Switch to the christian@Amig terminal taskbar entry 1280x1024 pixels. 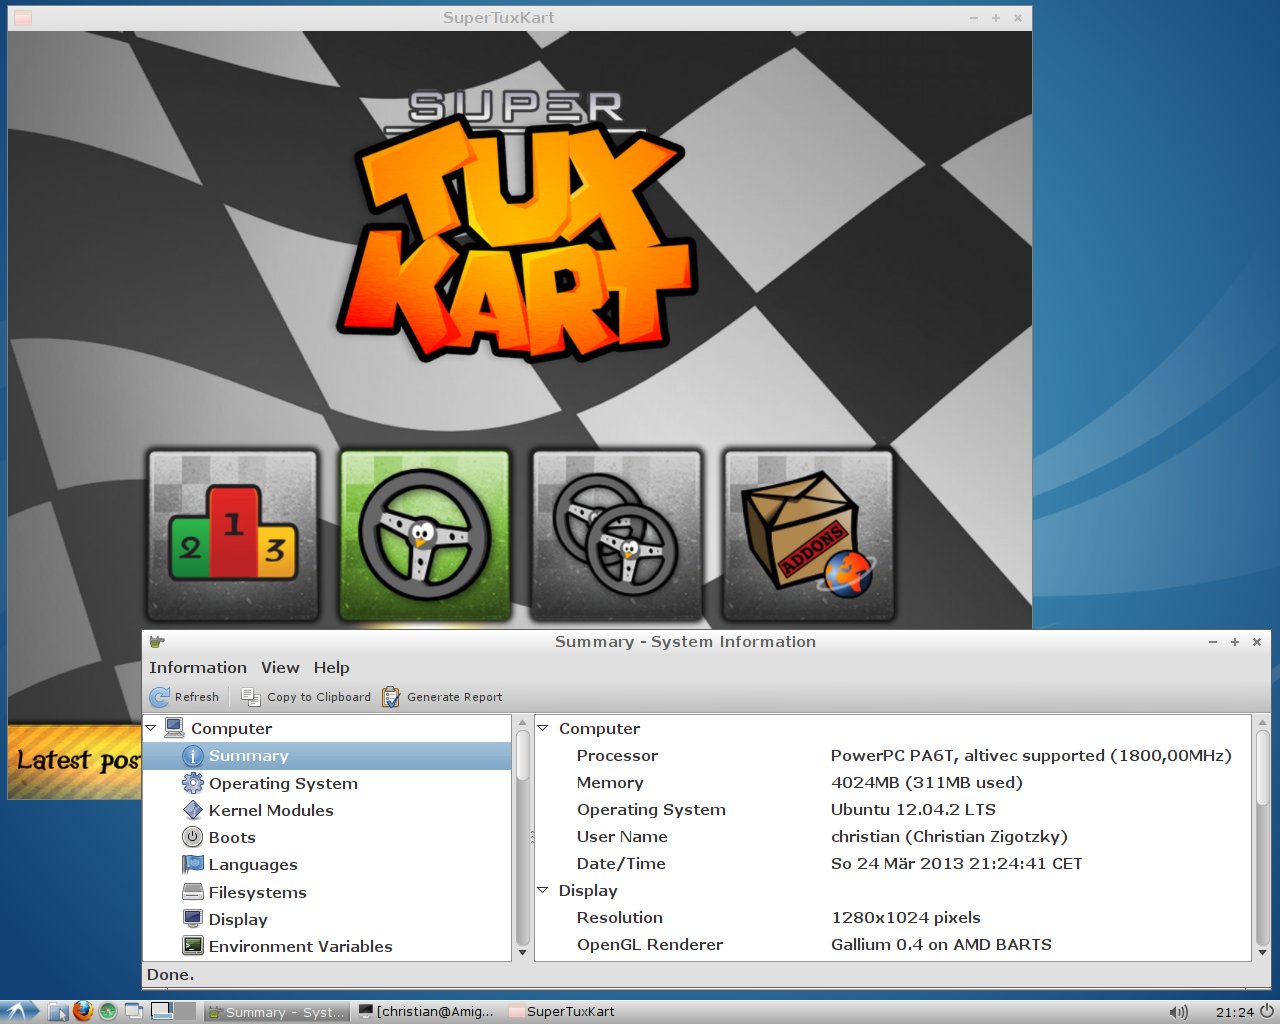427,1012
